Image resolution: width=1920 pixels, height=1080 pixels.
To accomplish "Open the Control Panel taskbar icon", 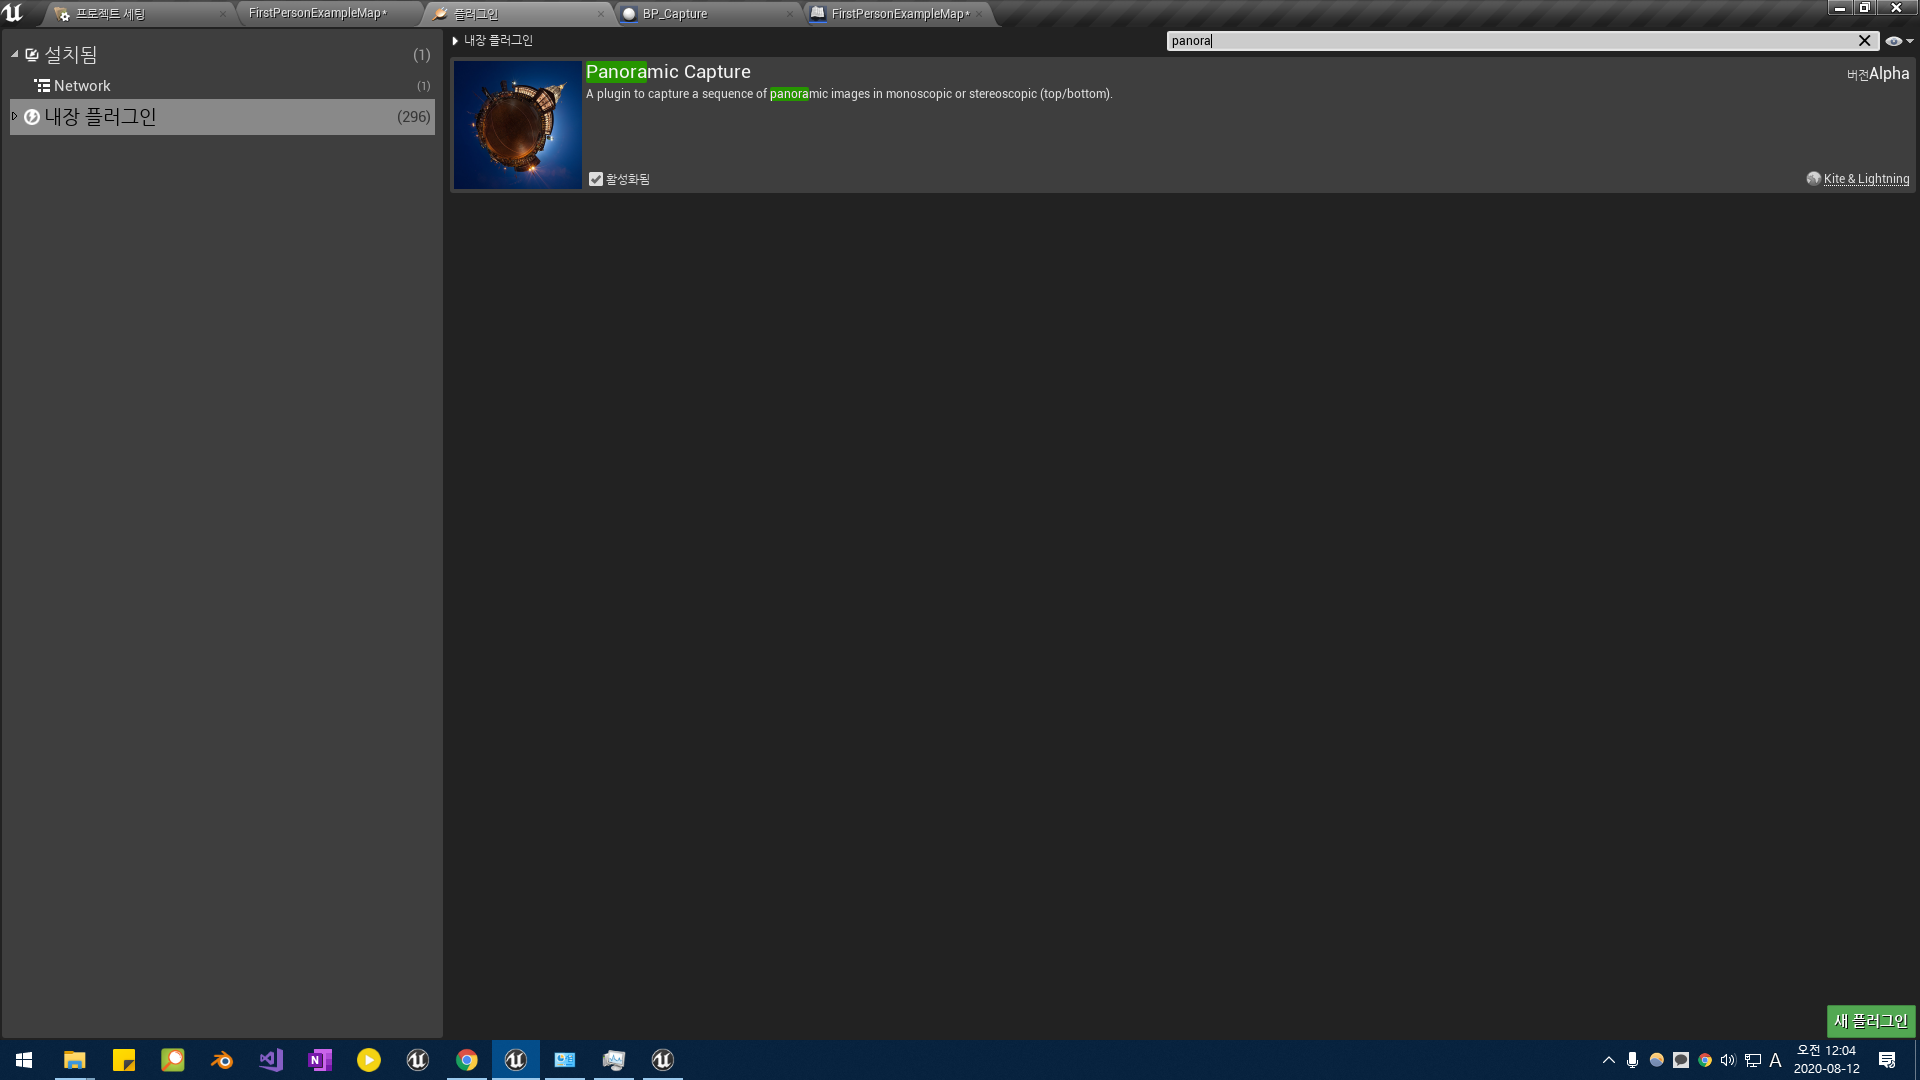I will point(564,1060).
